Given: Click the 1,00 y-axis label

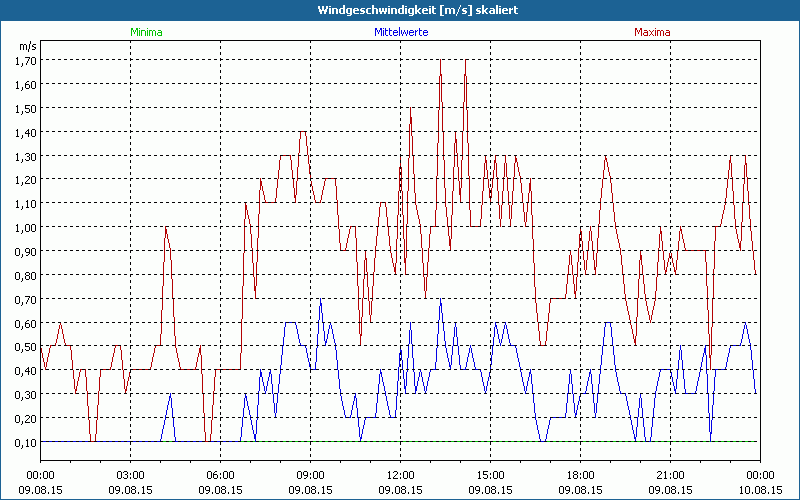Looking at the screenshot, I should pyautogui.click(x=25, y=227).
